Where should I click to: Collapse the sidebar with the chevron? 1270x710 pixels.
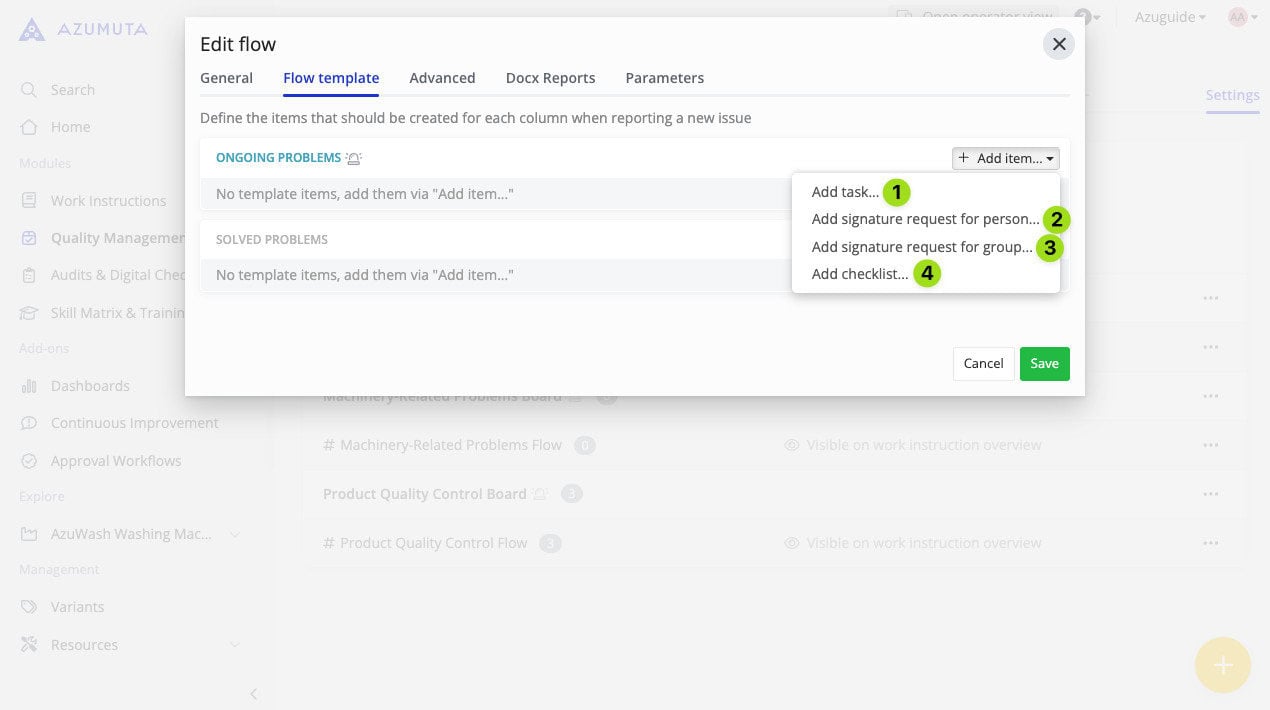[x=253, y=693]
